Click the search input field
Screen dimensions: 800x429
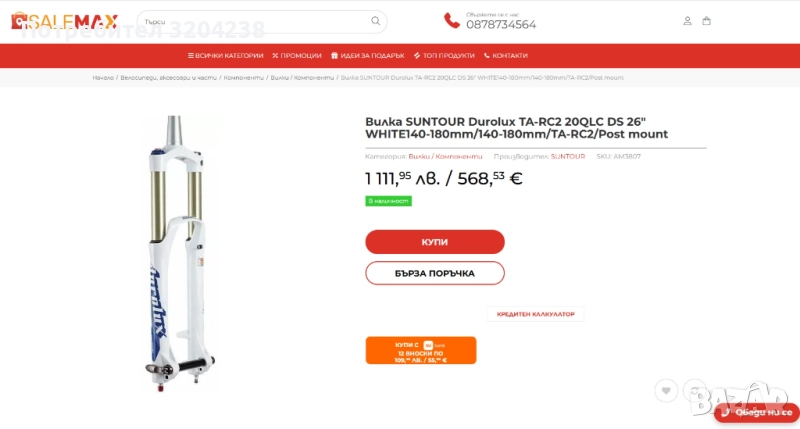coord(255,21)
